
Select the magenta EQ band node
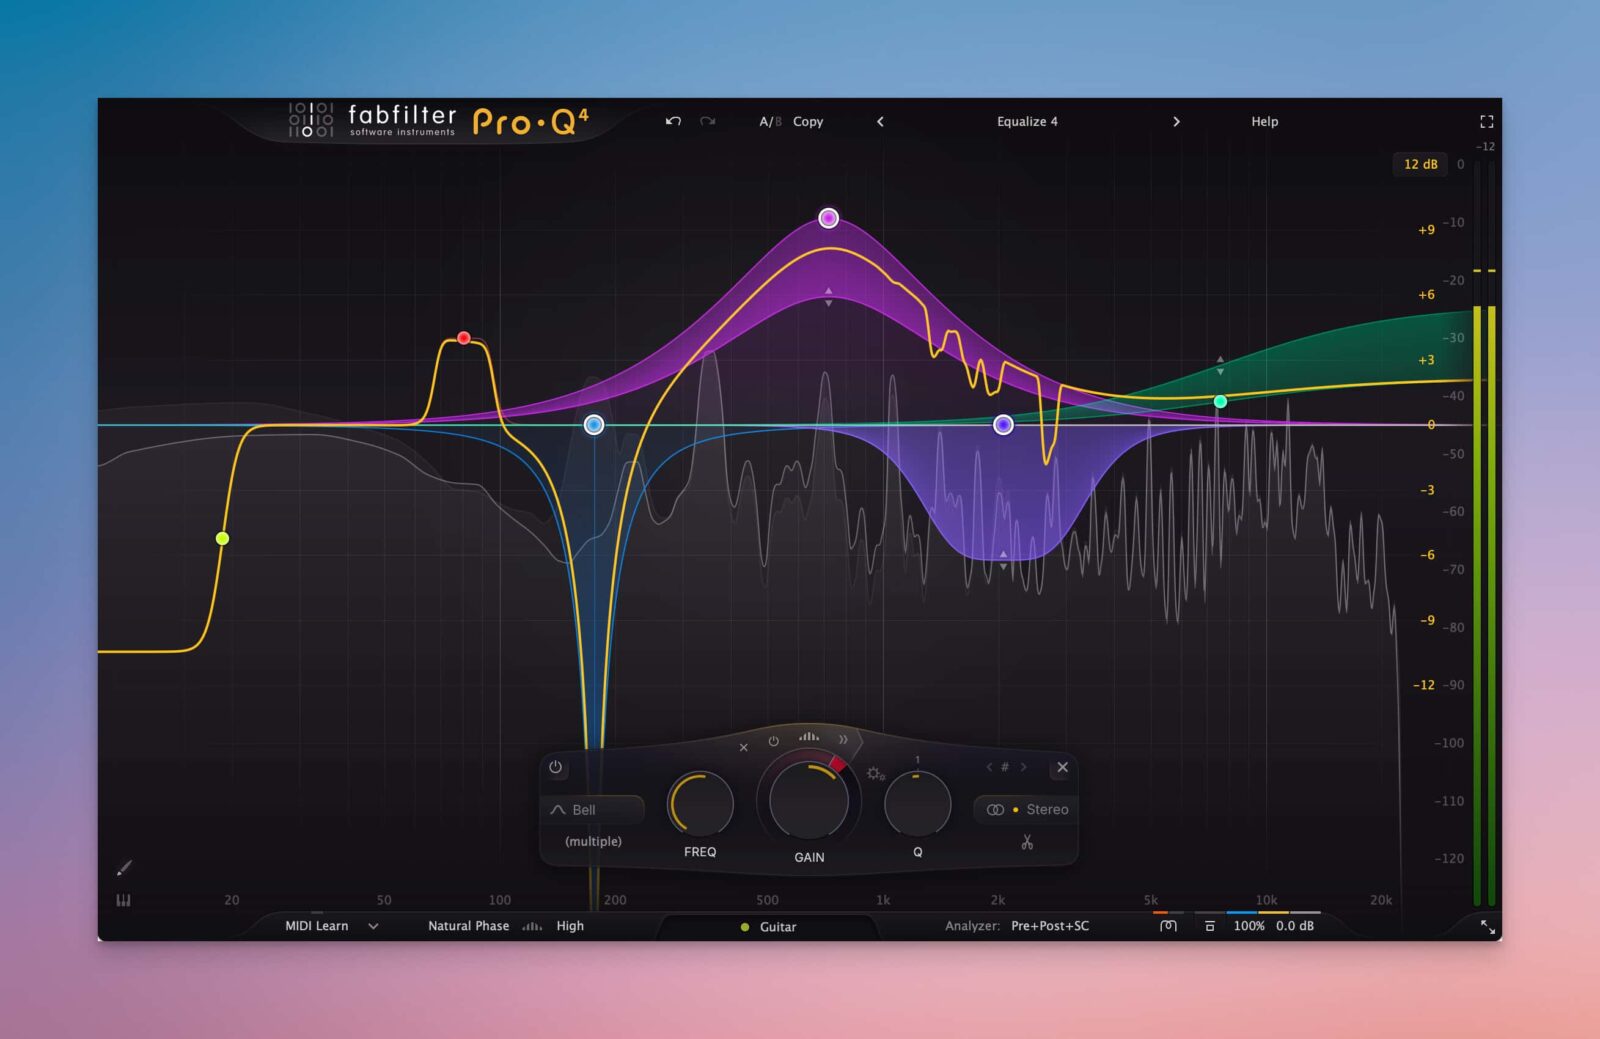pyautogui.click(x=828, y=218)
